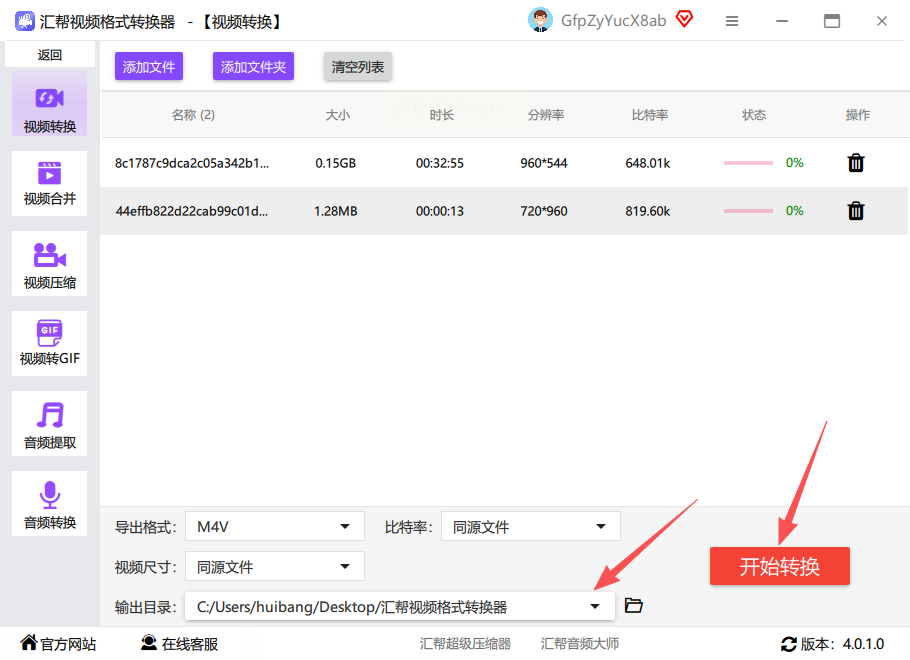Expand the export format (导出格式) M4V dropdown
Screen dimensions: 910x660
tap(275, 527)
